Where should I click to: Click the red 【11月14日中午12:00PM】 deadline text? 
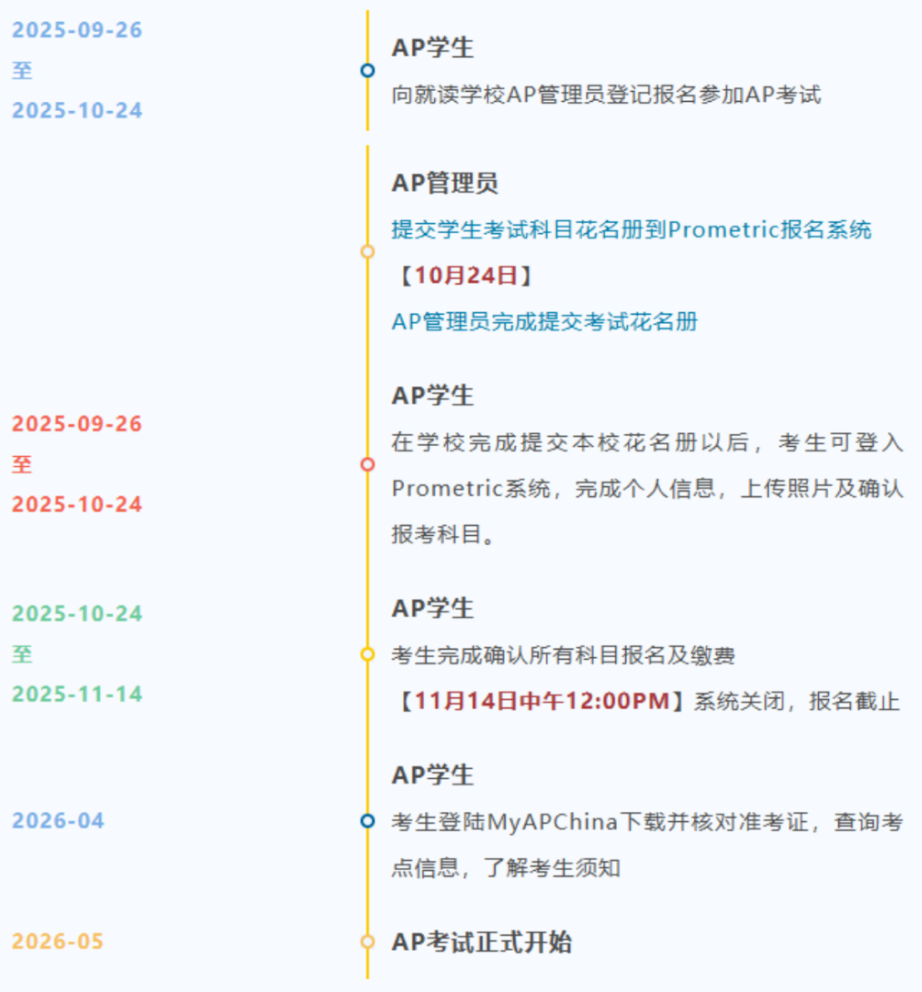pos(542,701)
